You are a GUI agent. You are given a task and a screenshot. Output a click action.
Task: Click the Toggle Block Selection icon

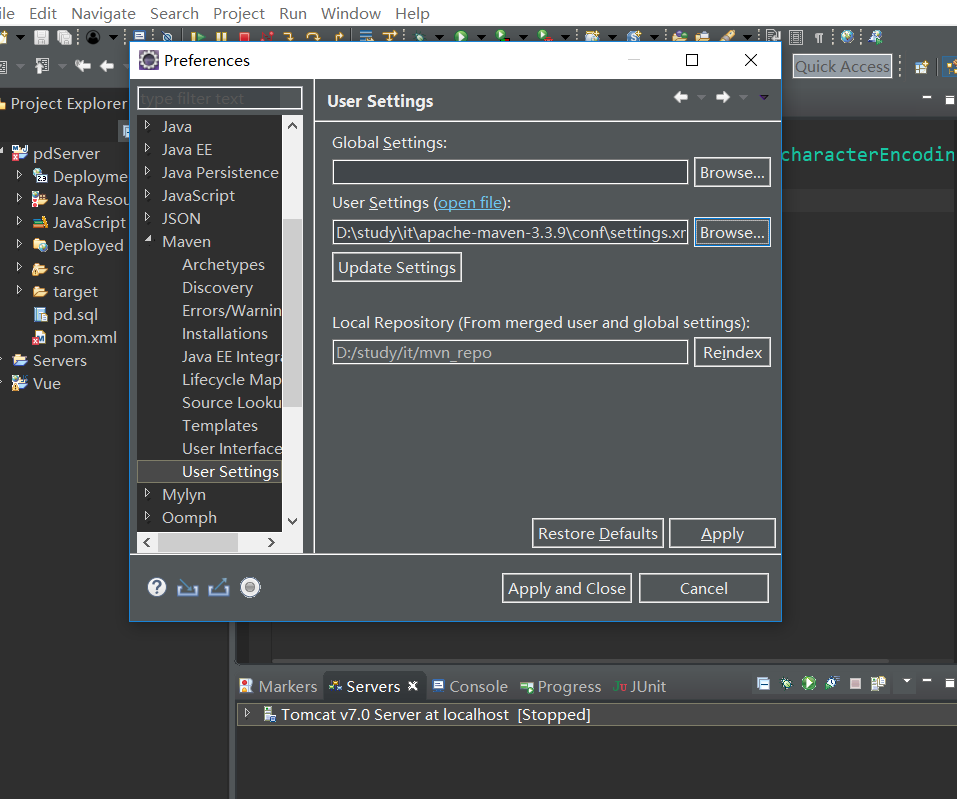pos(796,37)
